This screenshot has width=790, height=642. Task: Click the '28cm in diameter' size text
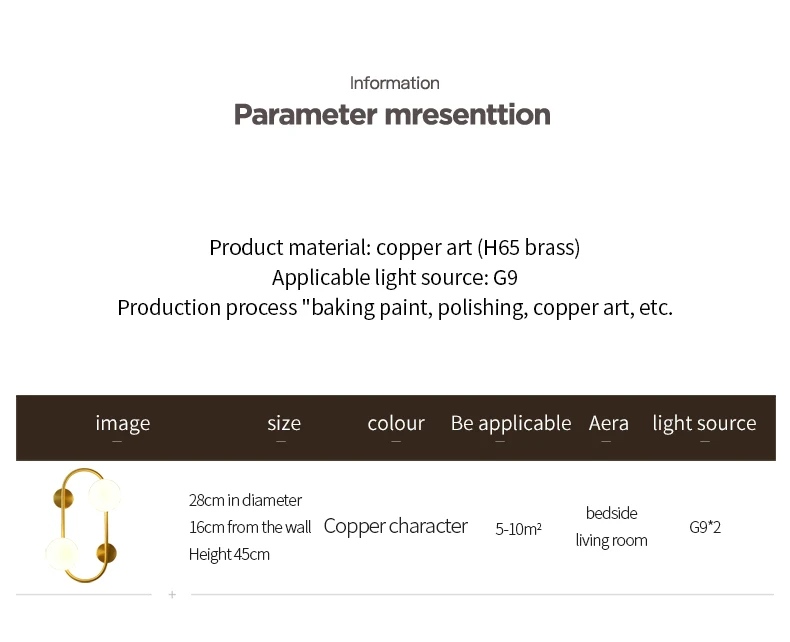click(245, 500)
